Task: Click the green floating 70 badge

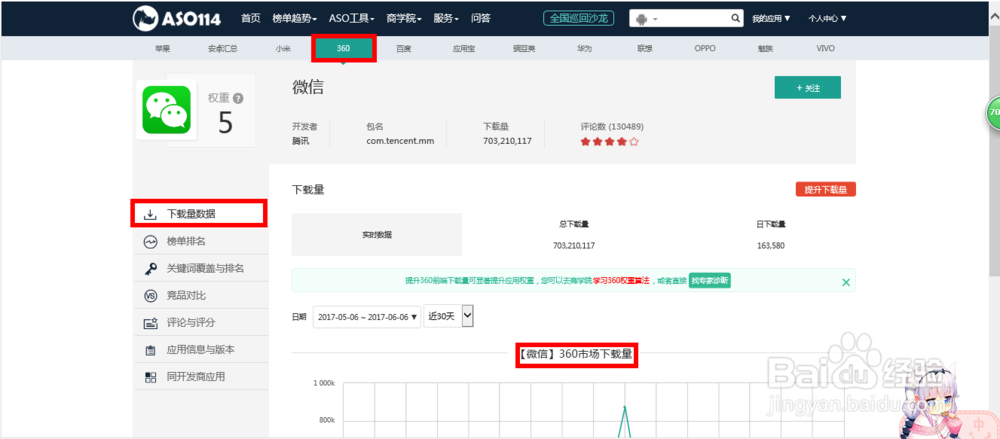Action: click(x=993, y=112)
